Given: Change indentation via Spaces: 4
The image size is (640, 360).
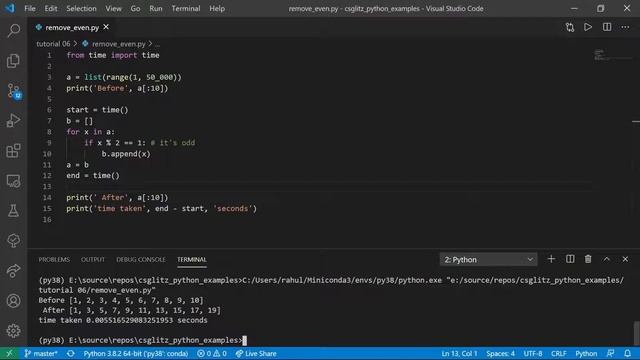Looking at the screenshot, I should click(500, 353).
